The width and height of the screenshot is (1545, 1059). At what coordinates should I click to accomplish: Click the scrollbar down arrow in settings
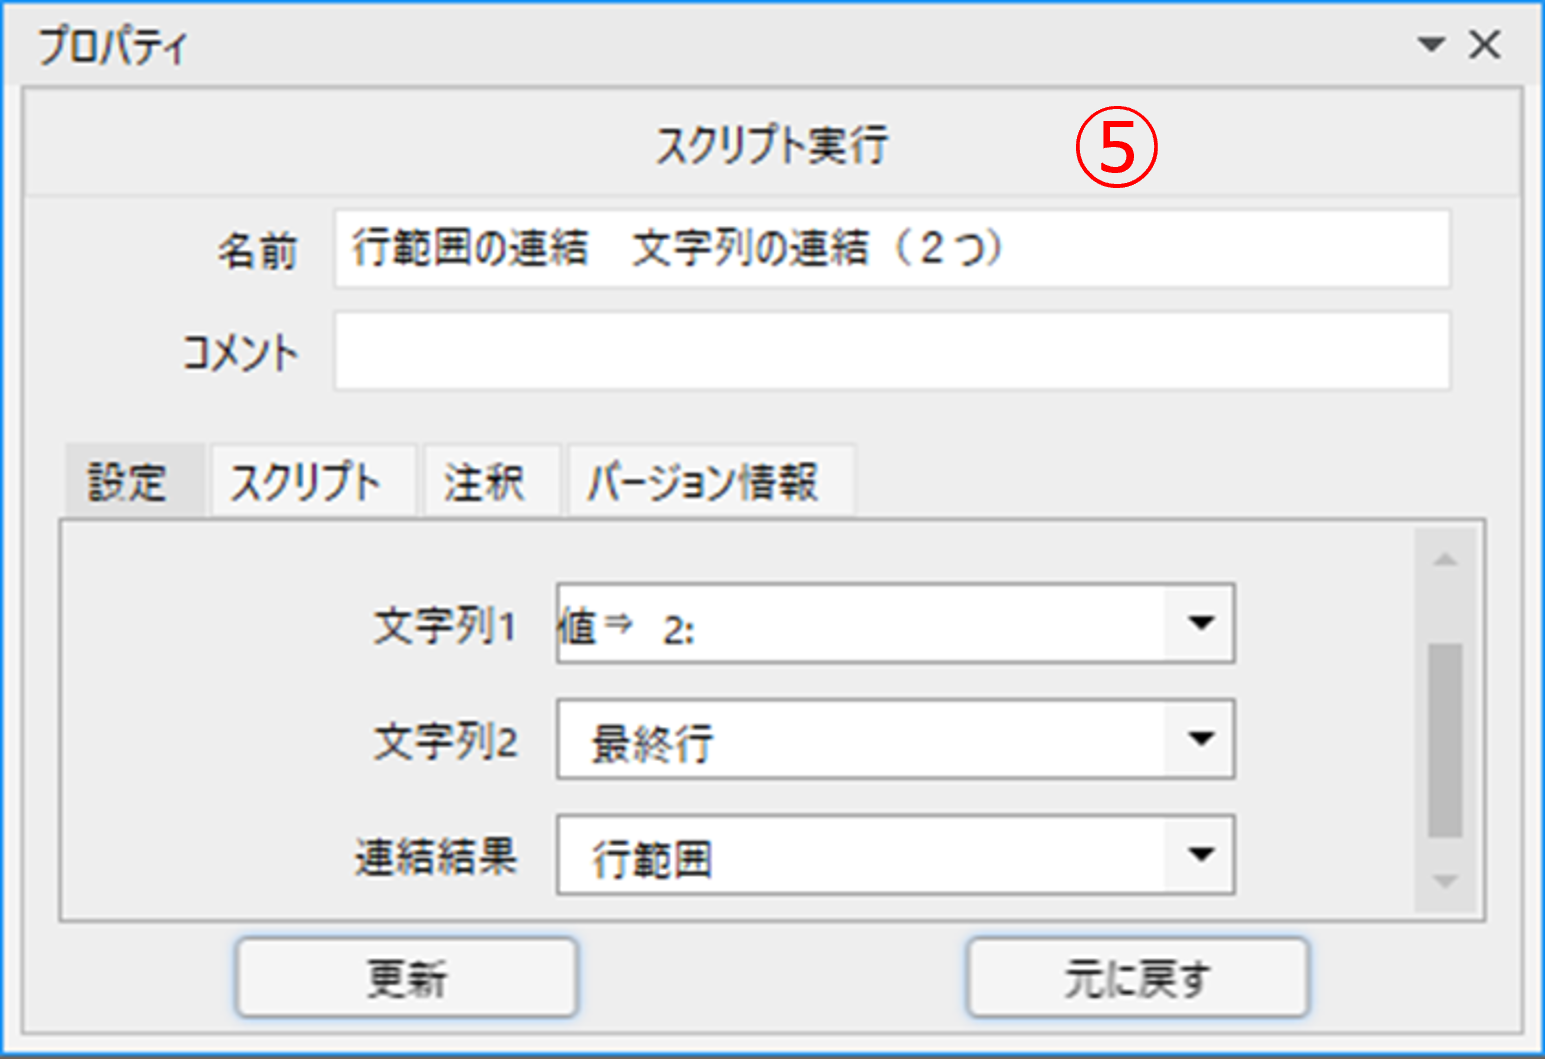click(1445, 882)
